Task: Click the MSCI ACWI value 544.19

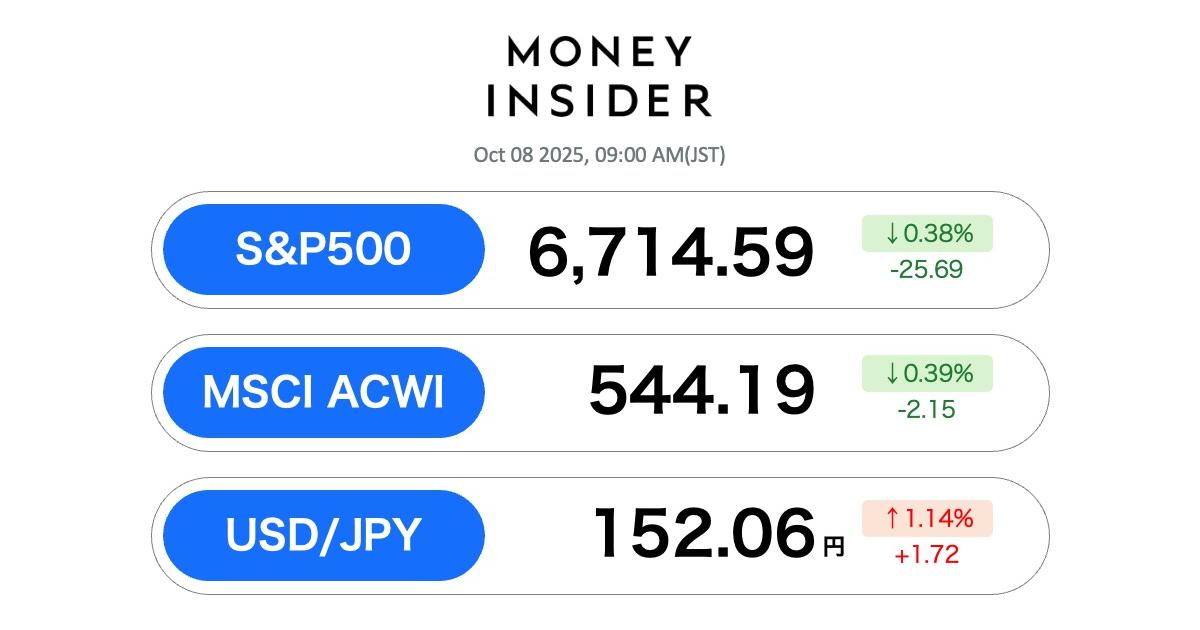Action: click(x=701, y=391)
